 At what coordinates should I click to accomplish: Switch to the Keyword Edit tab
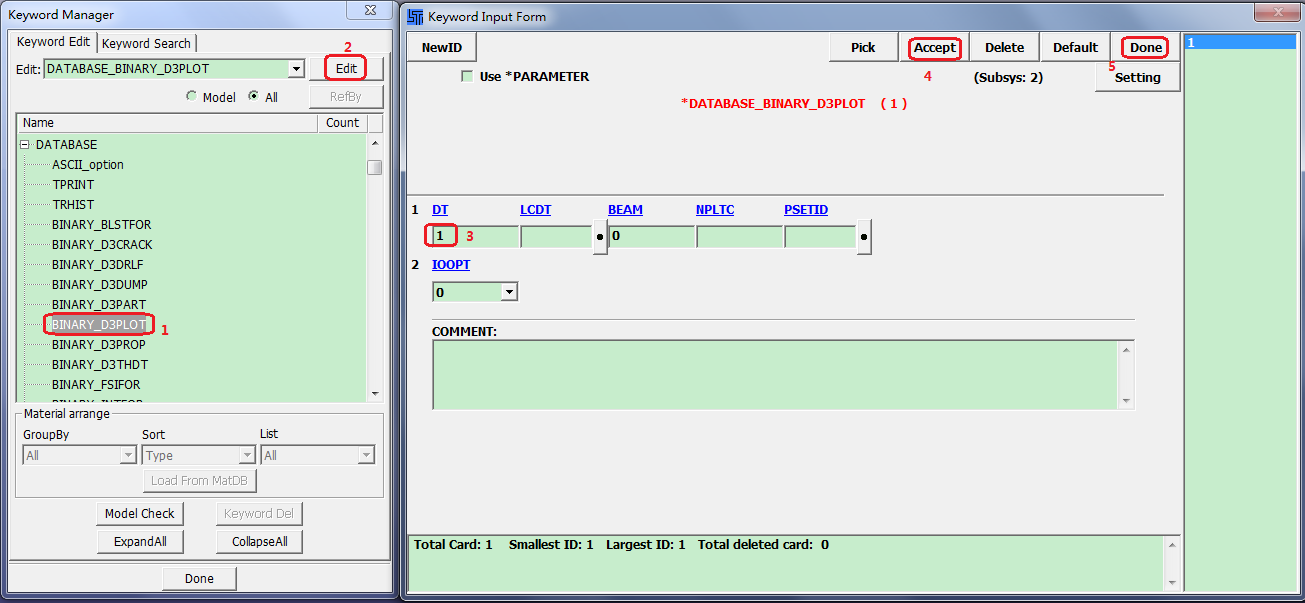tap(54, 42)
